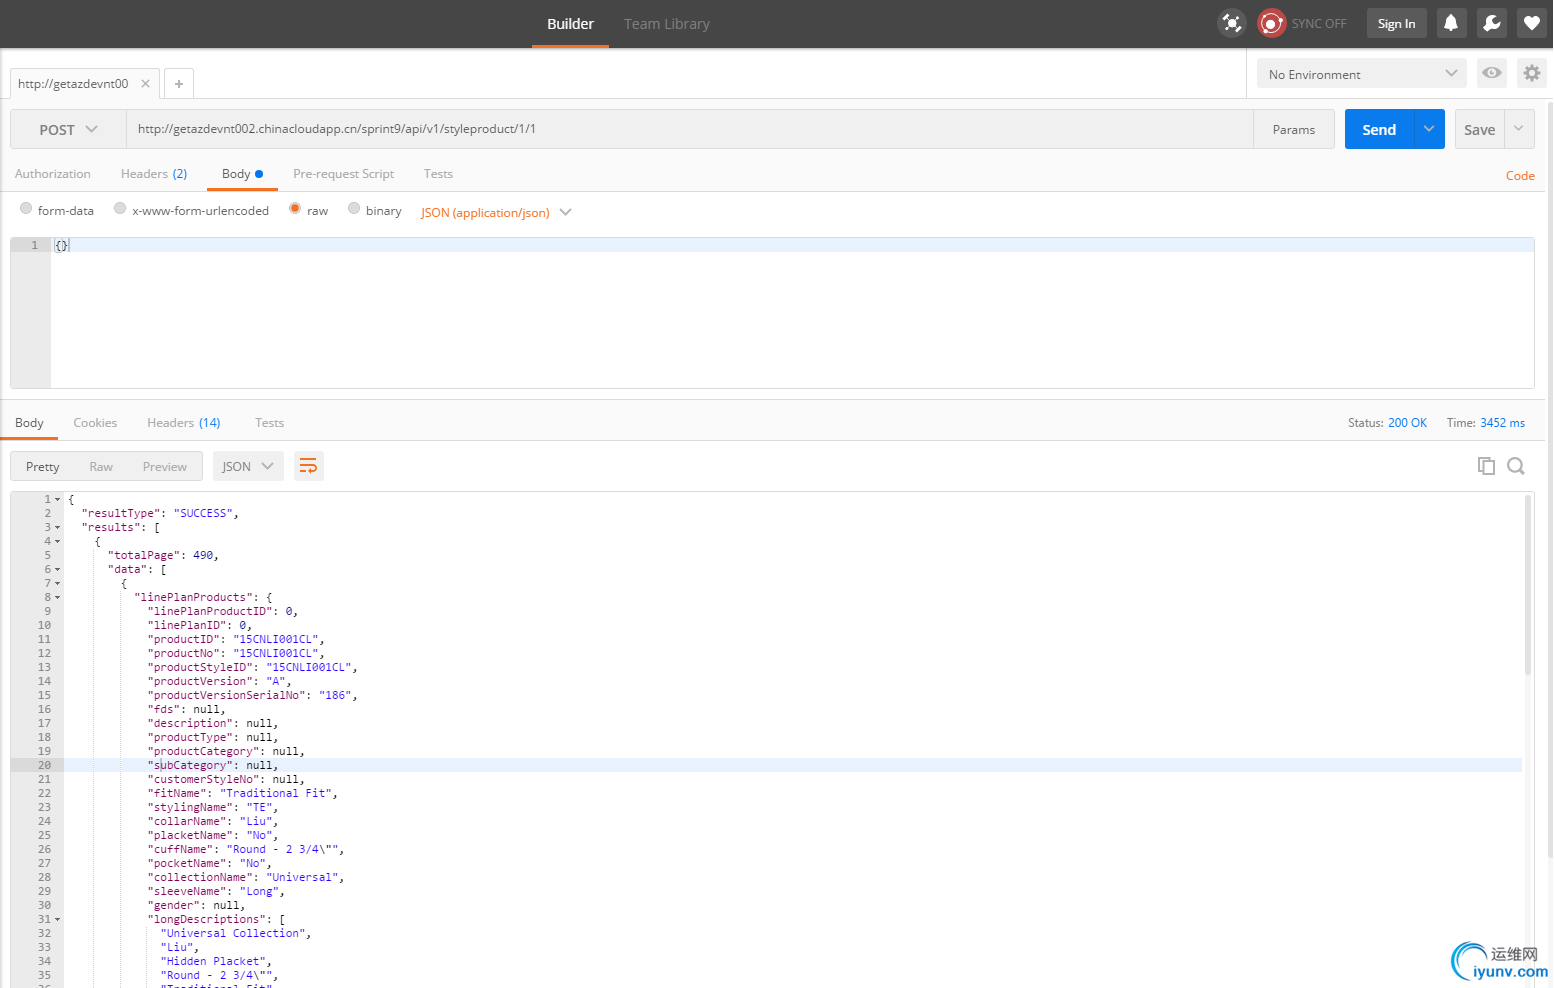The height and width of the screenshot is (988, 1554).
Task: Search within the response body
Action: pyautogui.click(x=1516, y=466)
